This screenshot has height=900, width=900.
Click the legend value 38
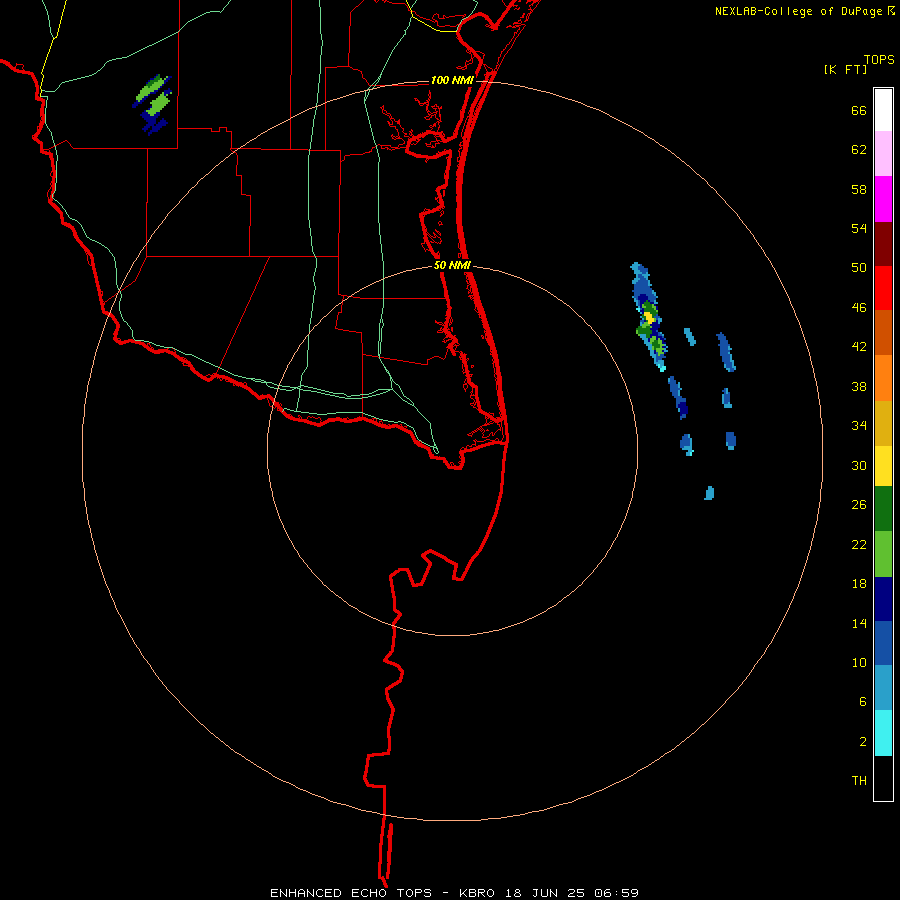tap(859, 387)
